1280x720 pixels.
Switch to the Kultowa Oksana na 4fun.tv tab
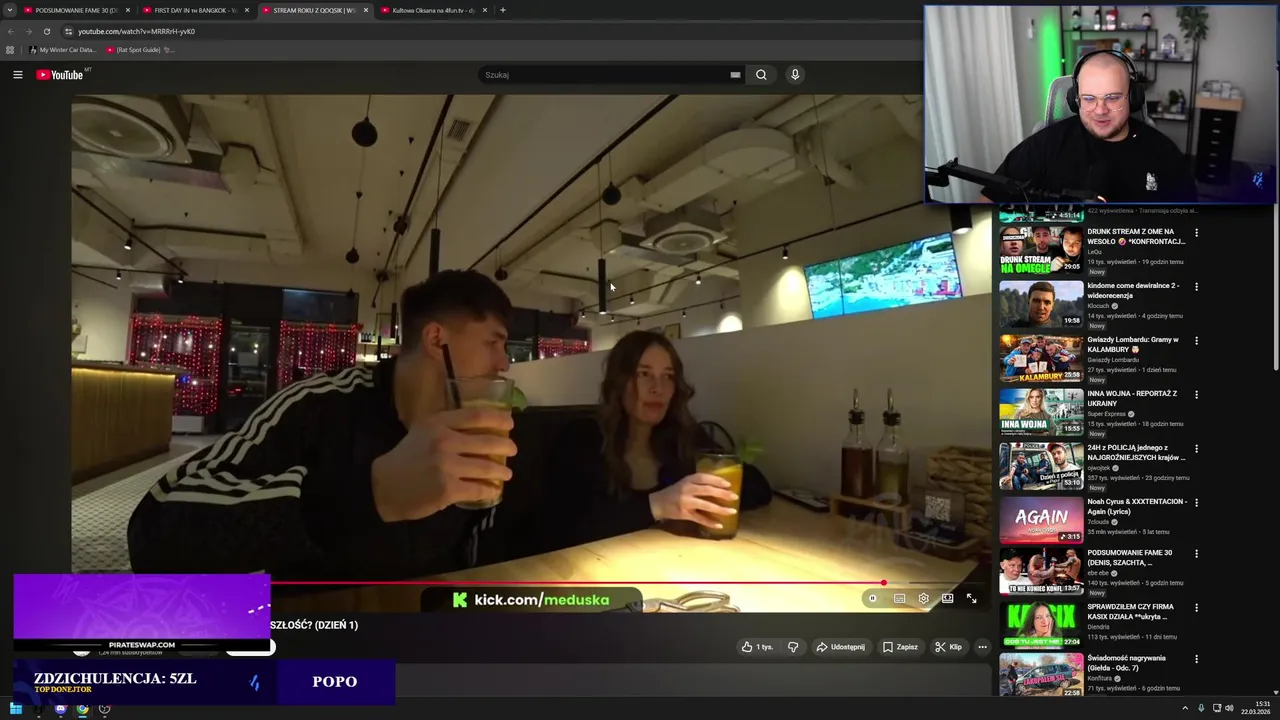pos(432,10)
